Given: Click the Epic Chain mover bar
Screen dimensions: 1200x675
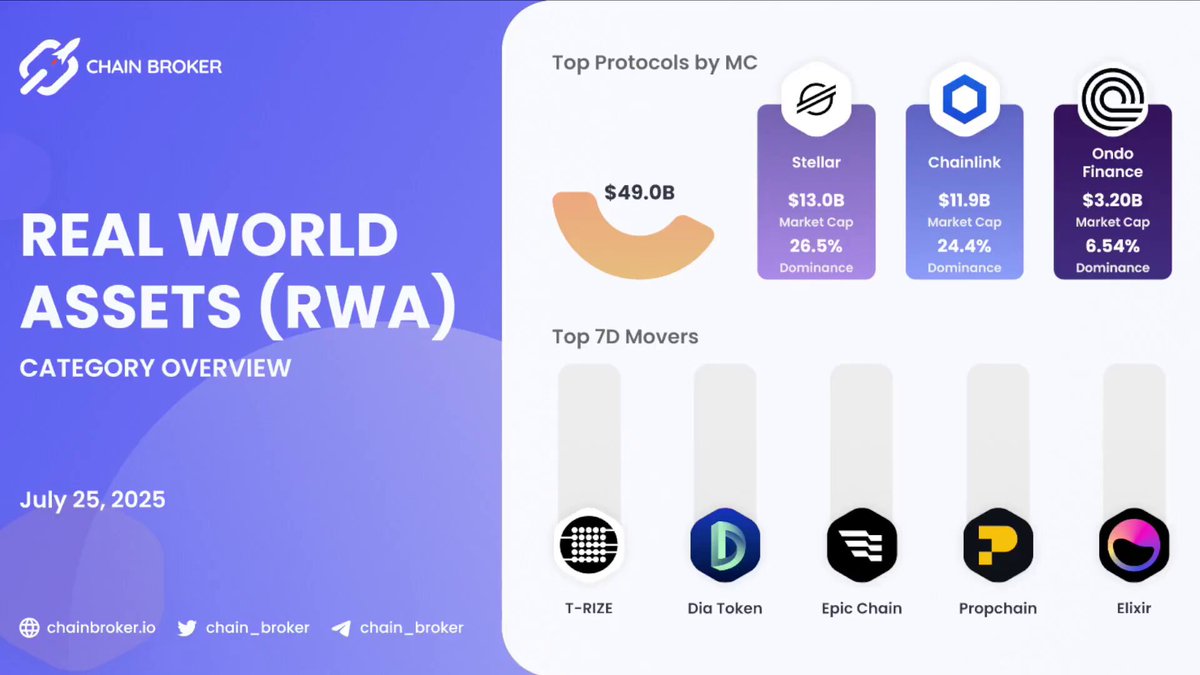Looking at the screenshot, I should point(861,440).
